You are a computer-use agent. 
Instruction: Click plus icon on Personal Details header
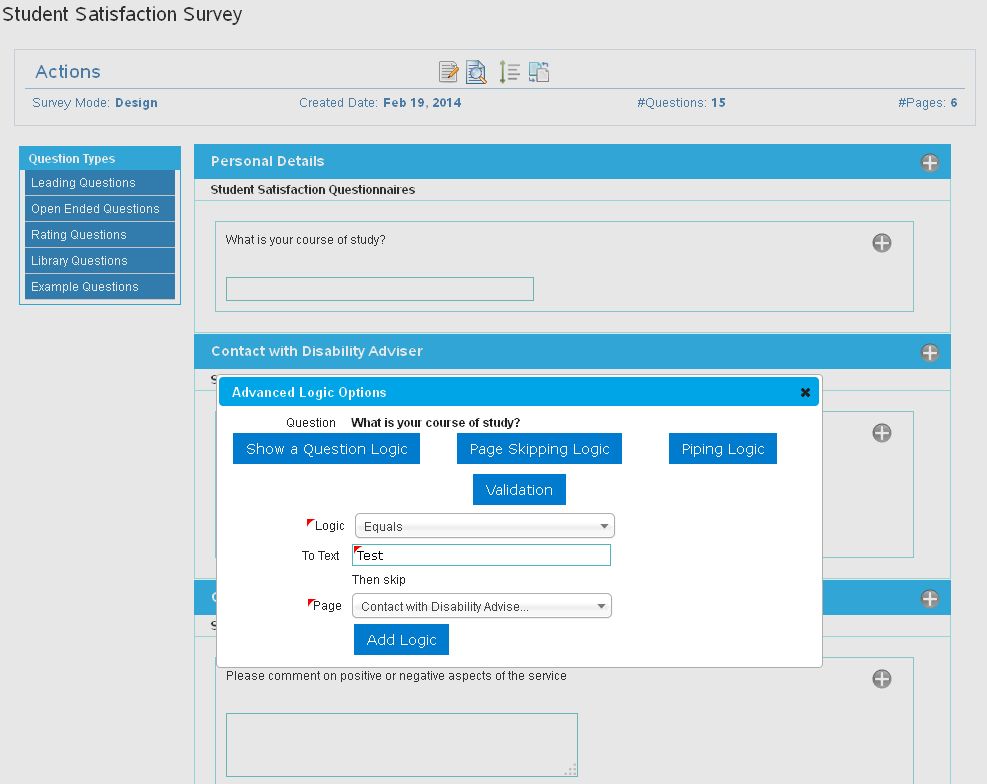930,162
